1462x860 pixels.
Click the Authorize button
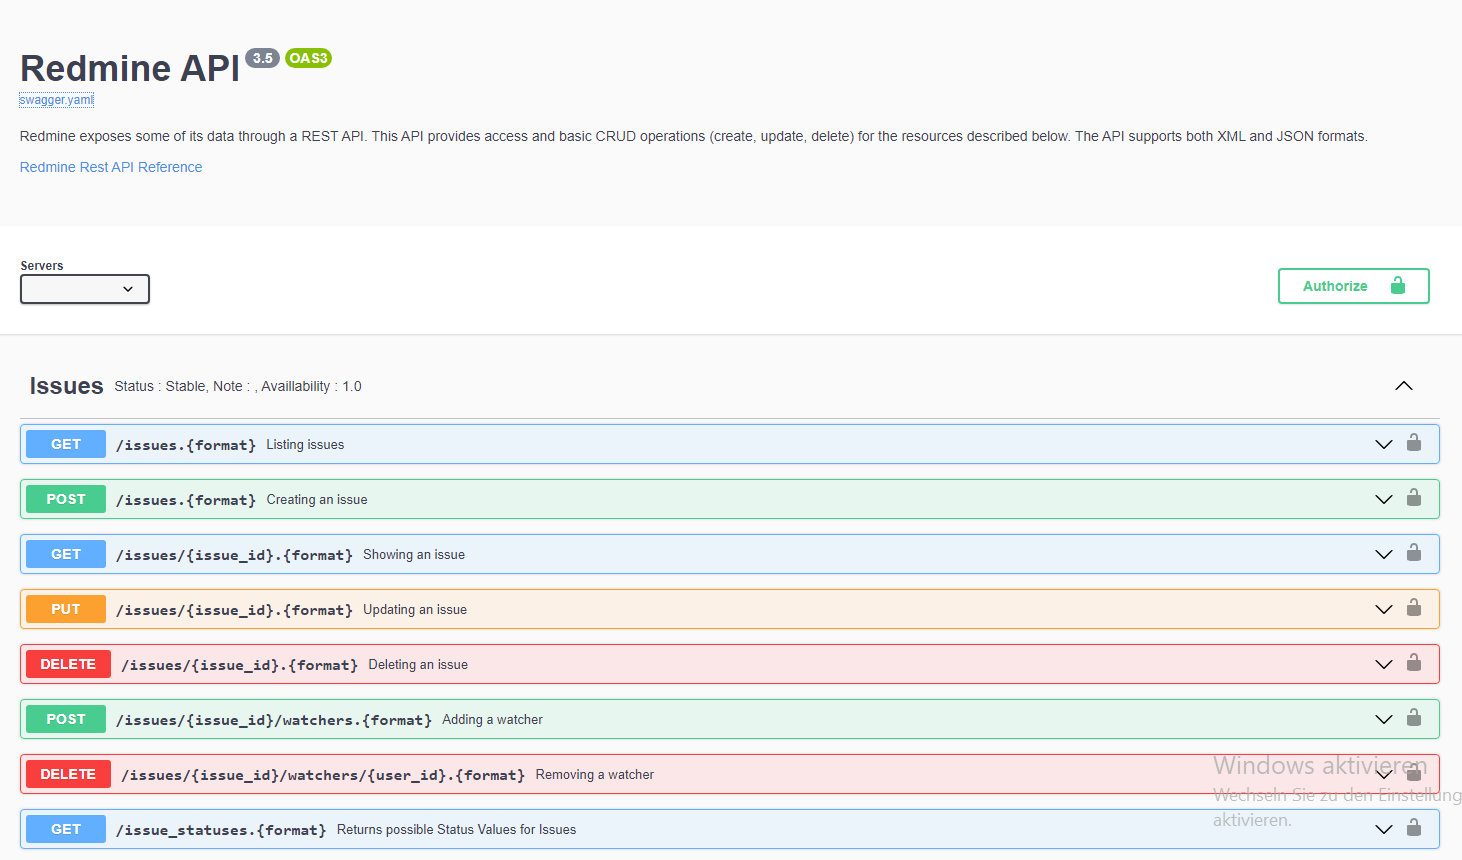[1354, 286]
